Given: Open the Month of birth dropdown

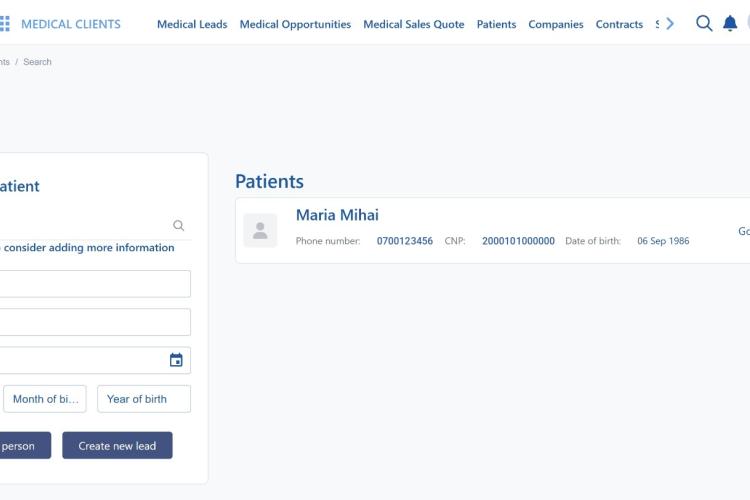Looking at the screenshot, I should (45, 399).
